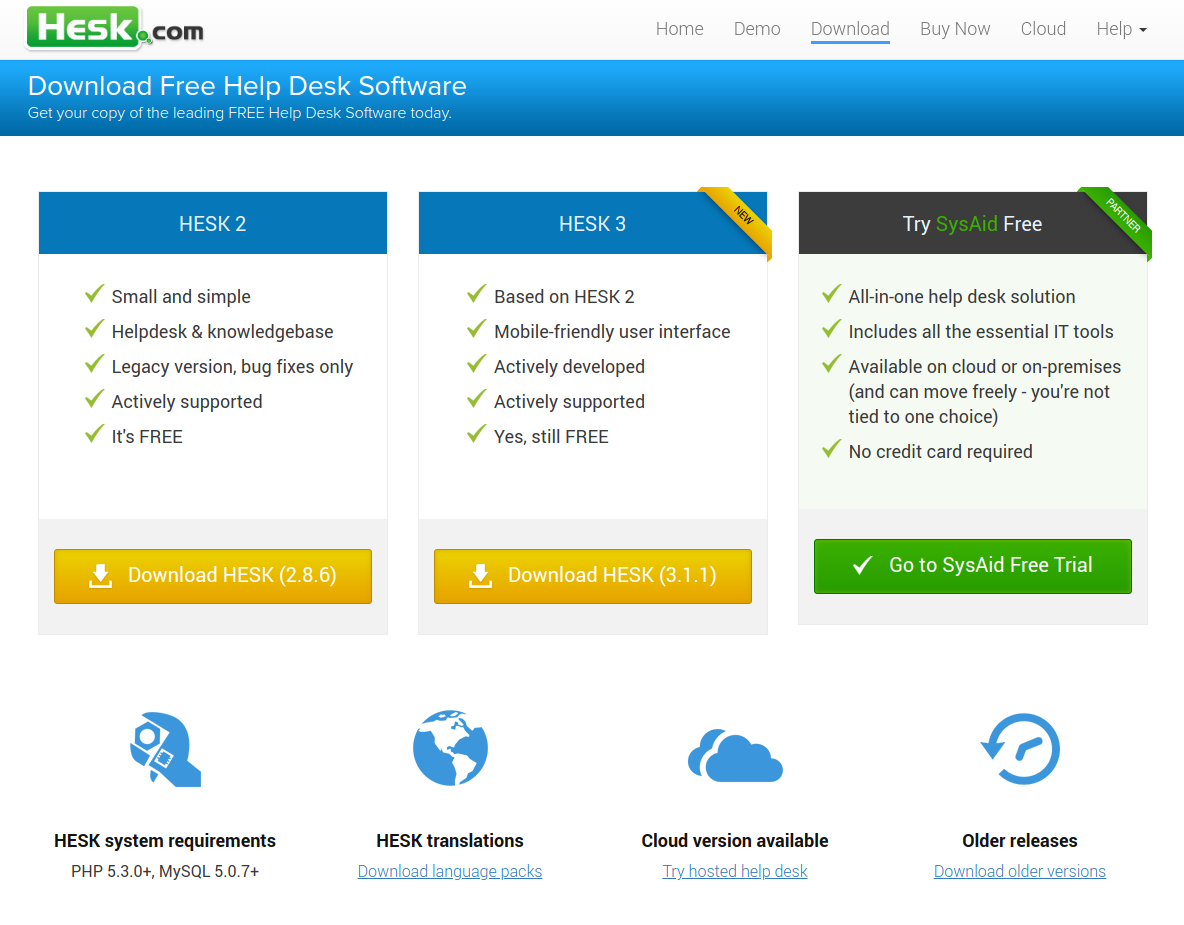The width and height of the screenshot is (1184, 925).
Task: Click the 'PHP 5.3.0+, MySQL 5.0.7+' text
Action: [165, 871]
